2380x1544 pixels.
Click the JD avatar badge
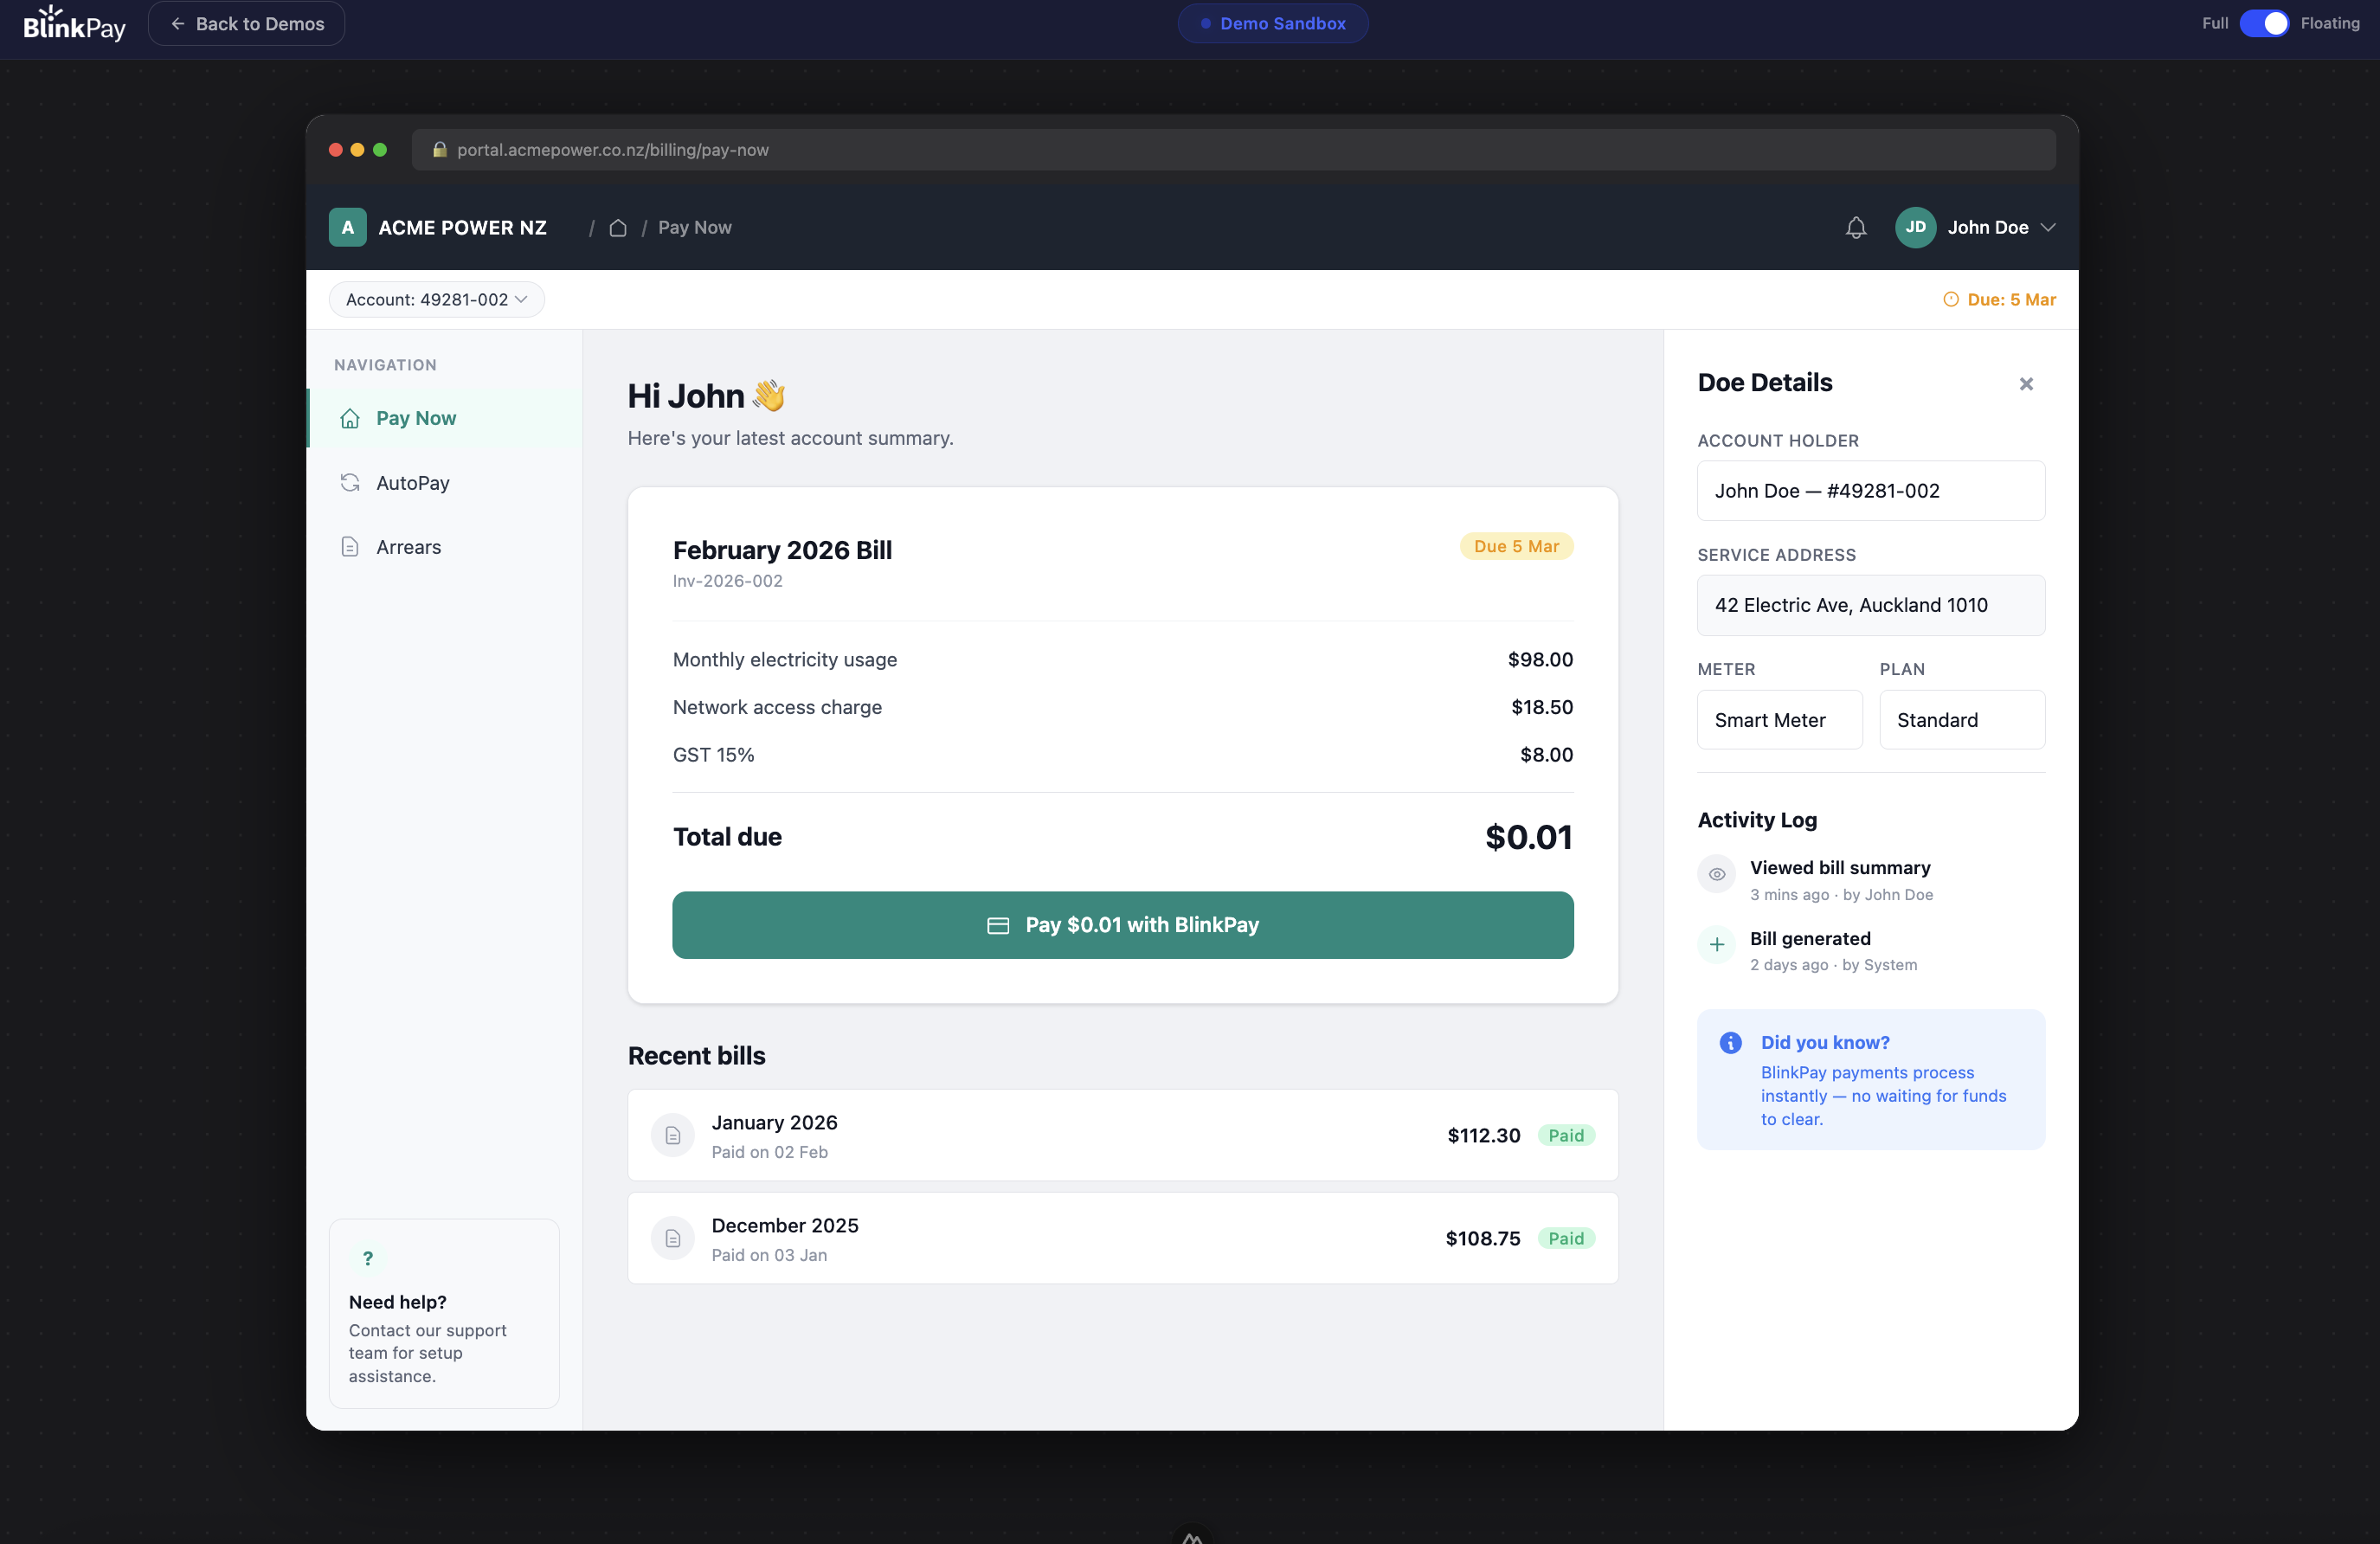pyautogui.click(x=1915, y=227)
